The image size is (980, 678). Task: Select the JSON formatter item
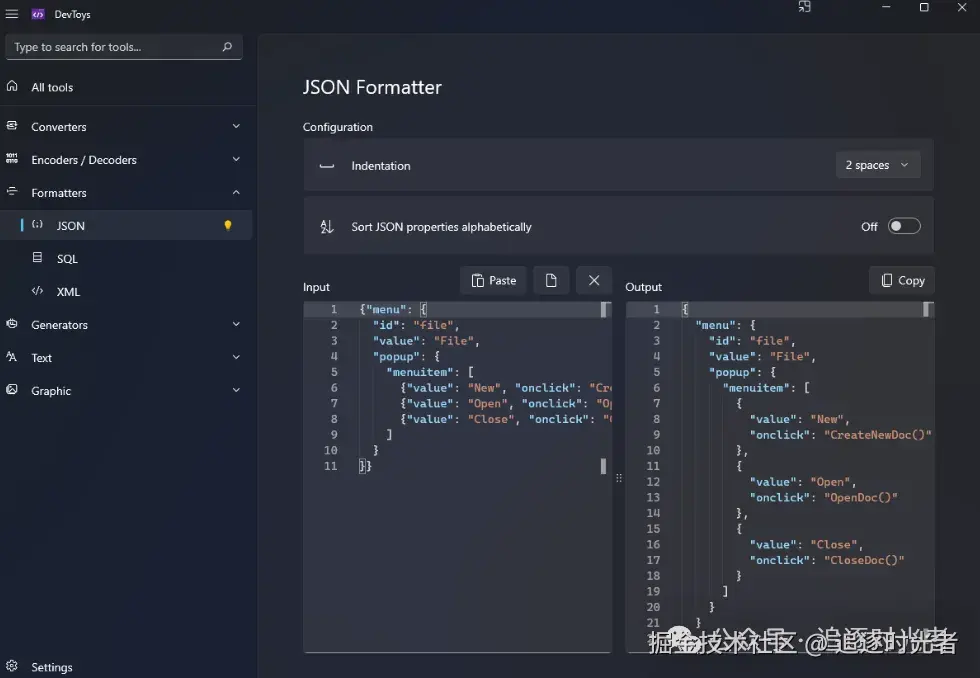point(126,226)
